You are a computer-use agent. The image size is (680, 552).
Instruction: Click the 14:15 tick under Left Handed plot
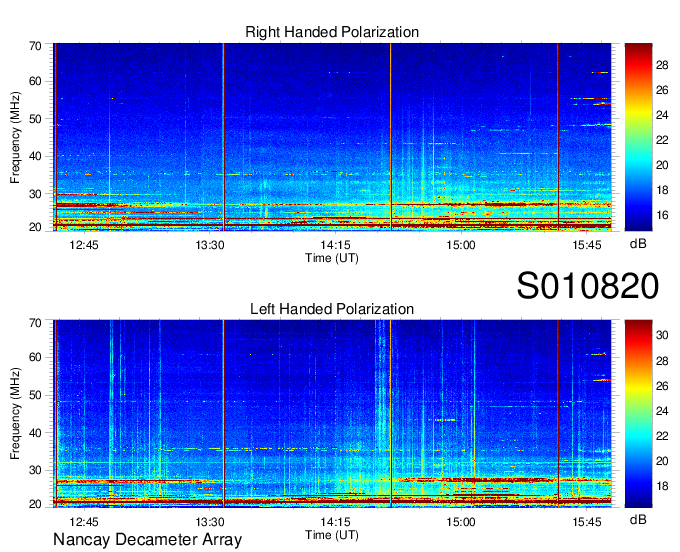[x=335, y=522]
